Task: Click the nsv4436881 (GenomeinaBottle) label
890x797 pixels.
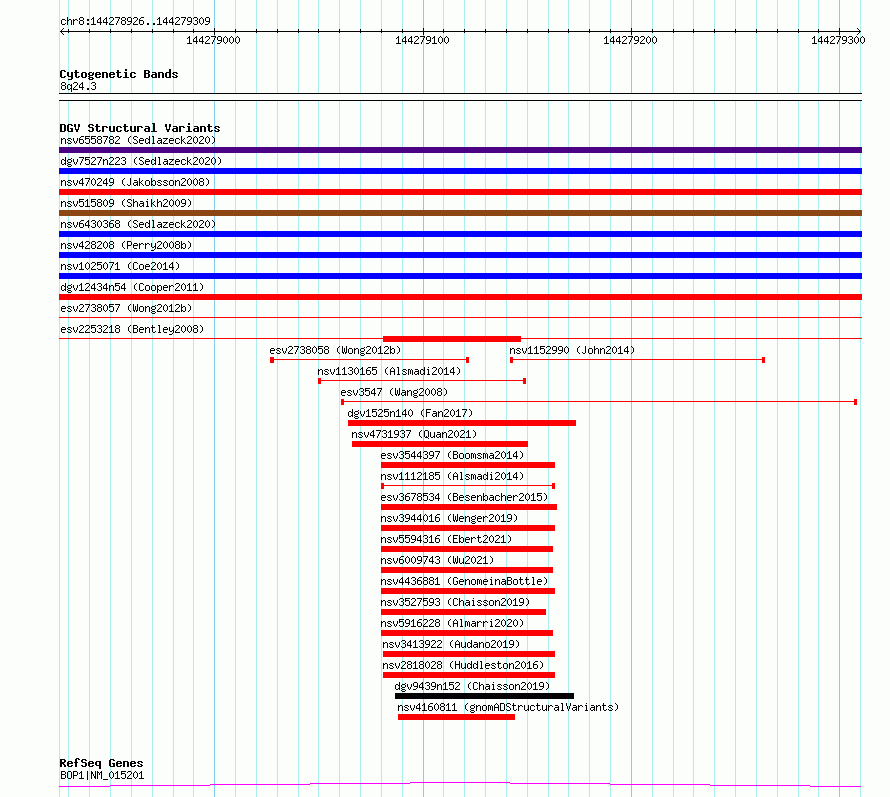Action: pyautogui.click(x=464, y=581)
